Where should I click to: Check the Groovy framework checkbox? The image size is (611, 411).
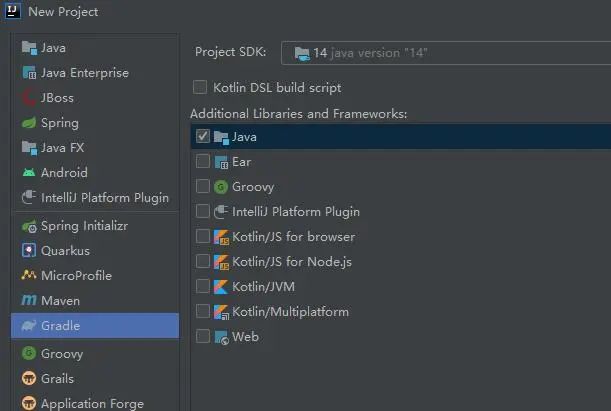coord(203,186)
